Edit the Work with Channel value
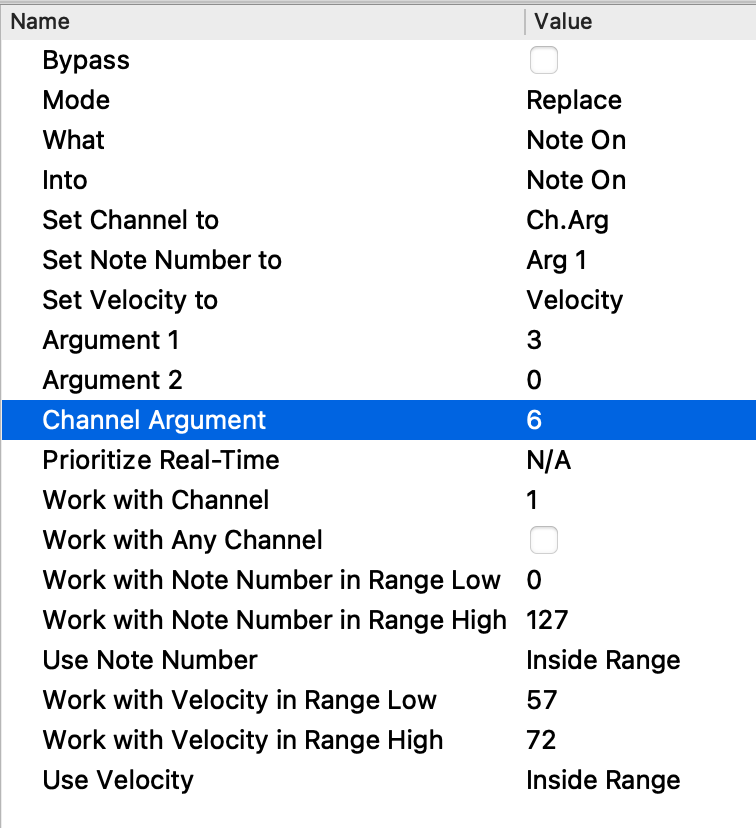Viewport: 756px width, 828px height. click(533, 500)
